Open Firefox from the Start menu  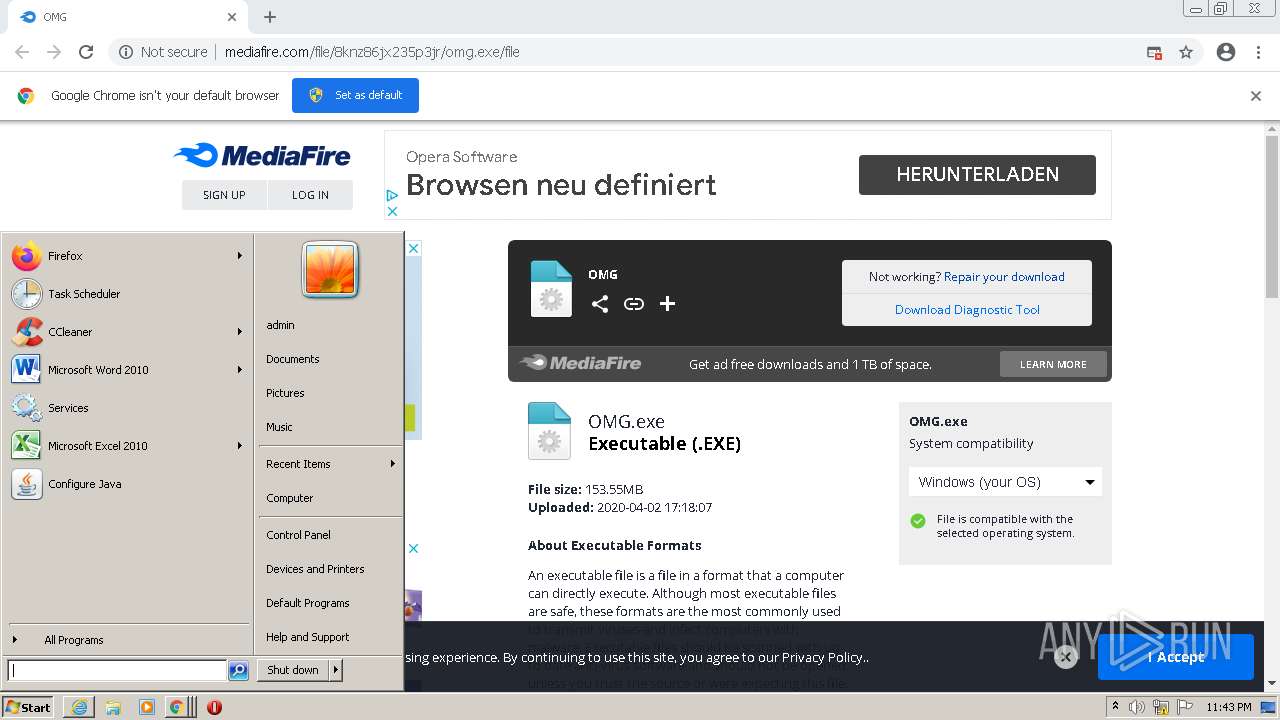[x=127, y=256]
